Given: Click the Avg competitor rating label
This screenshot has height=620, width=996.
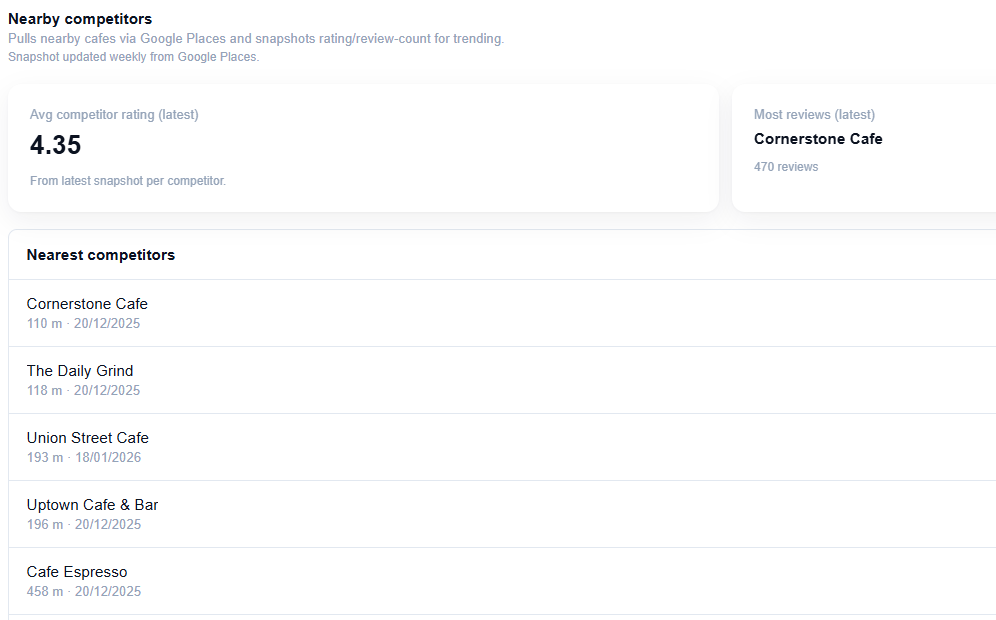Looking at the screenshot, I should click(114, 115).
